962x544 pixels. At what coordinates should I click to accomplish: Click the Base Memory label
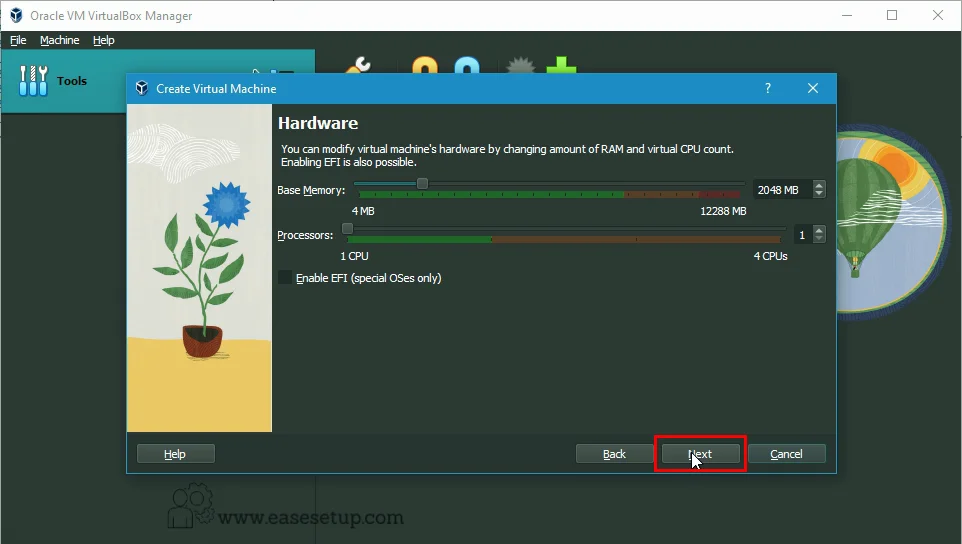(311, 190)
